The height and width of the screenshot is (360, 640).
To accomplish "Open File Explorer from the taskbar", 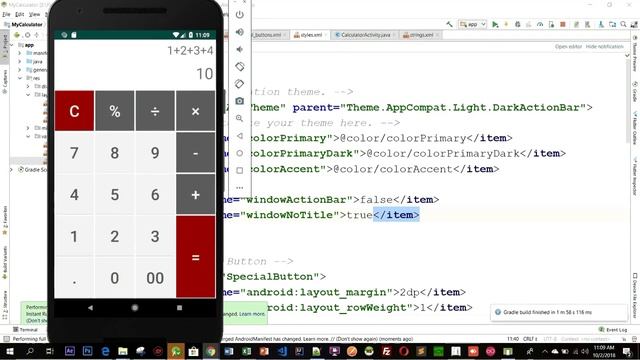I will pos(123,351).
